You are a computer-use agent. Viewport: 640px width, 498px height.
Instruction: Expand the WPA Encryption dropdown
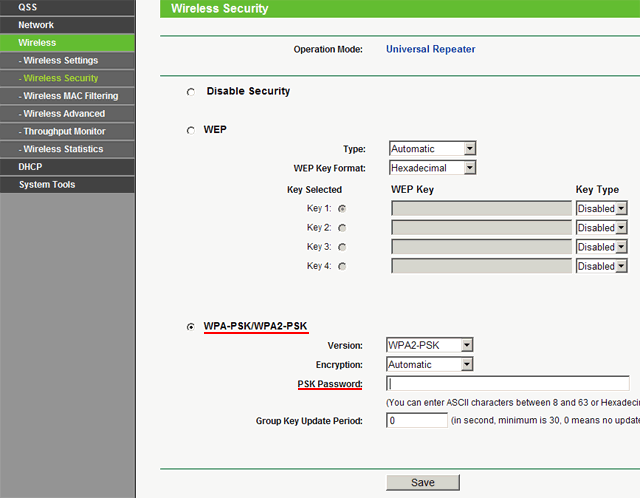click(429, 365)
